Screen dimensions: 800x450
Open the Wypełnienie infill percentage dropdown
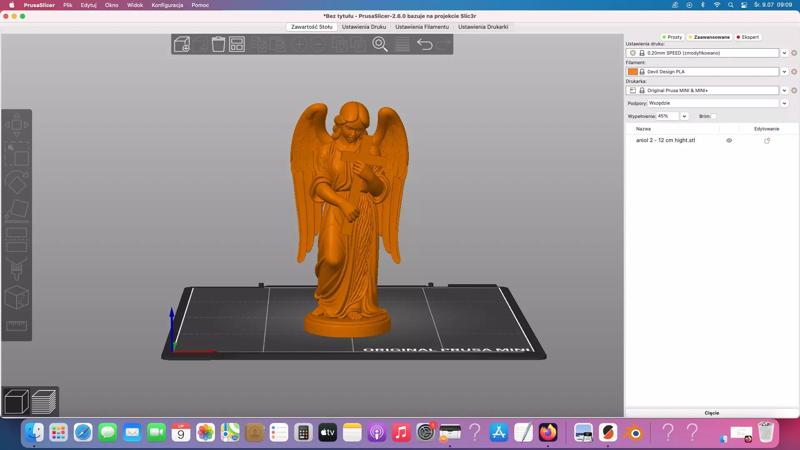684,116
